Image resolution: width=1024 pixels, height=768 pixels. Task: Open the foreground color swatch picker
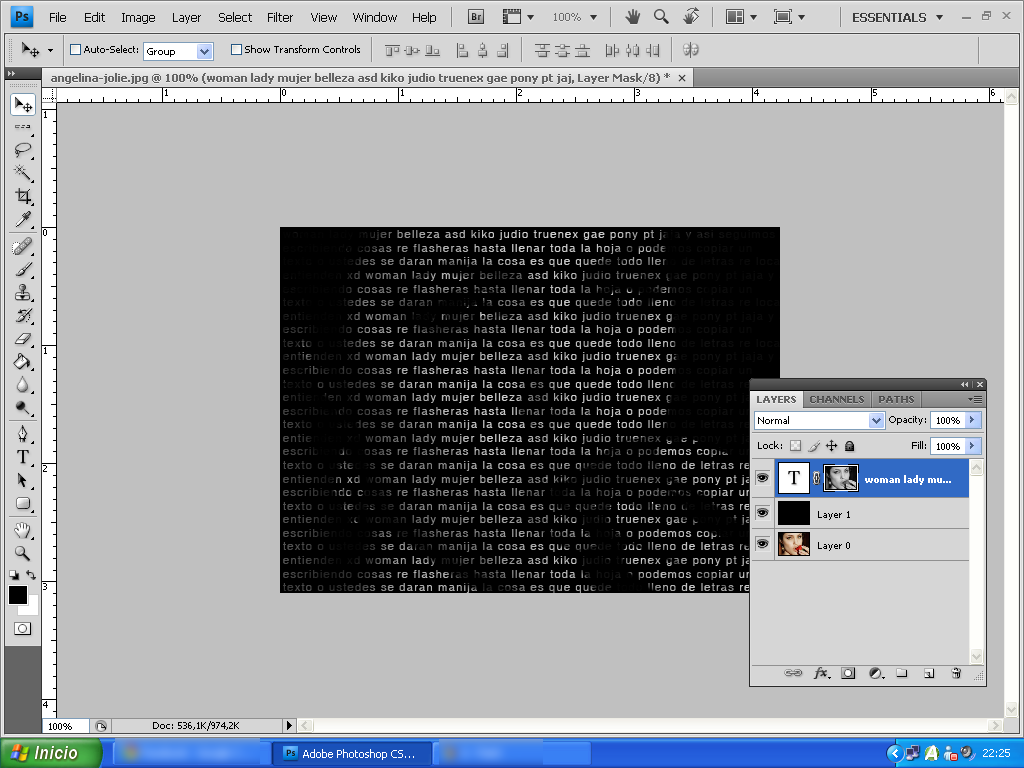16,596
